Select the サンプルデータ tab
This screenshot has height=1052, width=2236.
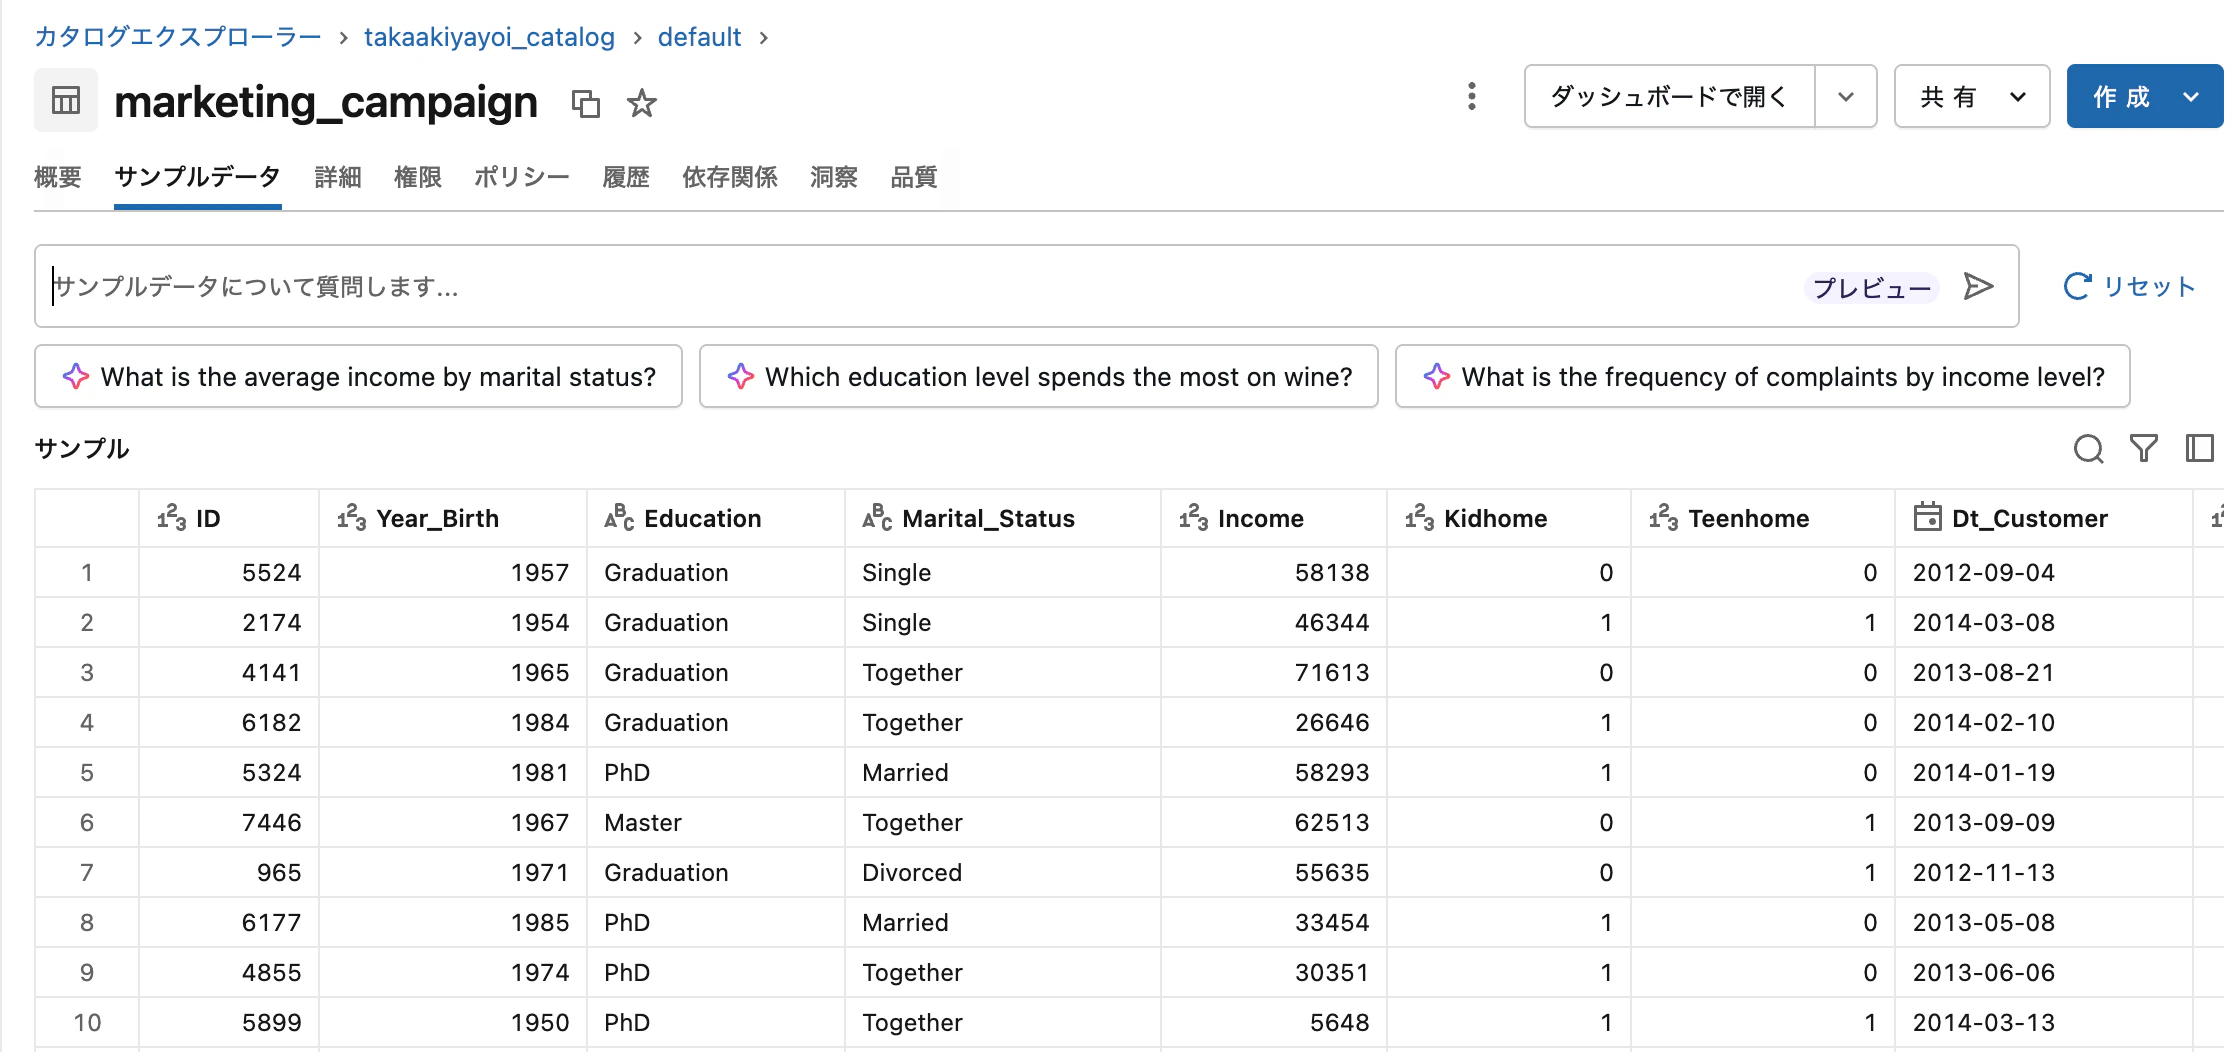pyautogui.click(x=197, y=177)
